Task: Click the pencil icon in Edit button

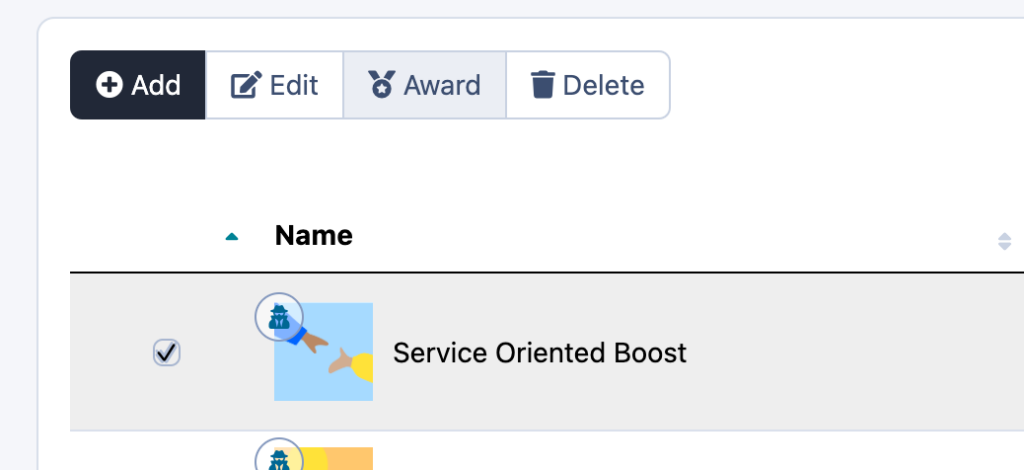Action: tap(245, 85)
